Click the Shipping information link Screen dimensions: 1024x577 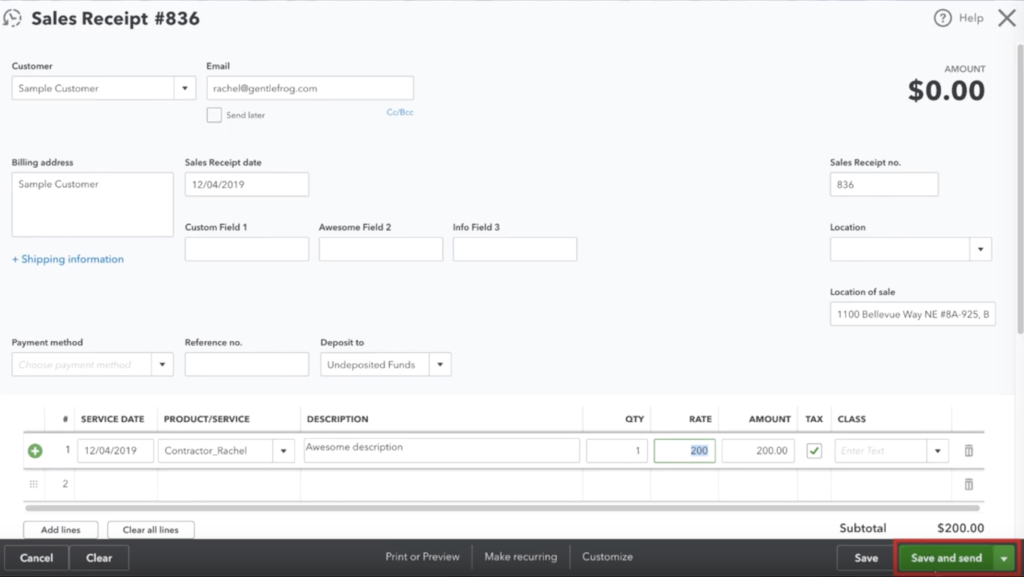(x=68, y=259)
